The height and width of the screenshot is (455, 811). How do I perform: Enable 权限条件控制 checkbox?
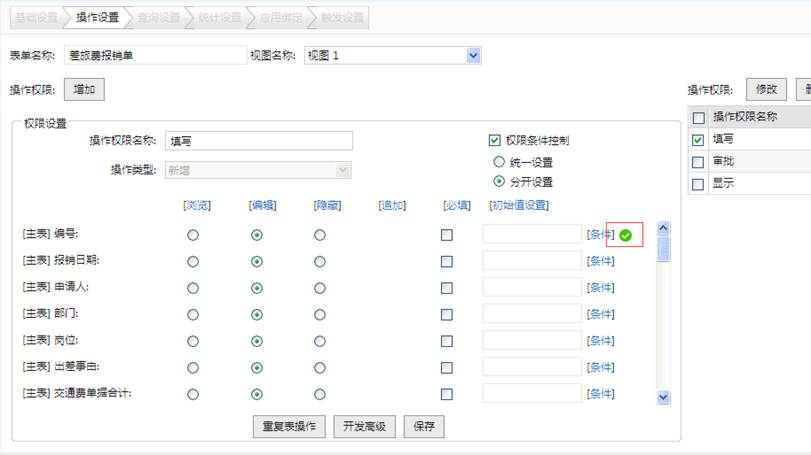[494, 141]
